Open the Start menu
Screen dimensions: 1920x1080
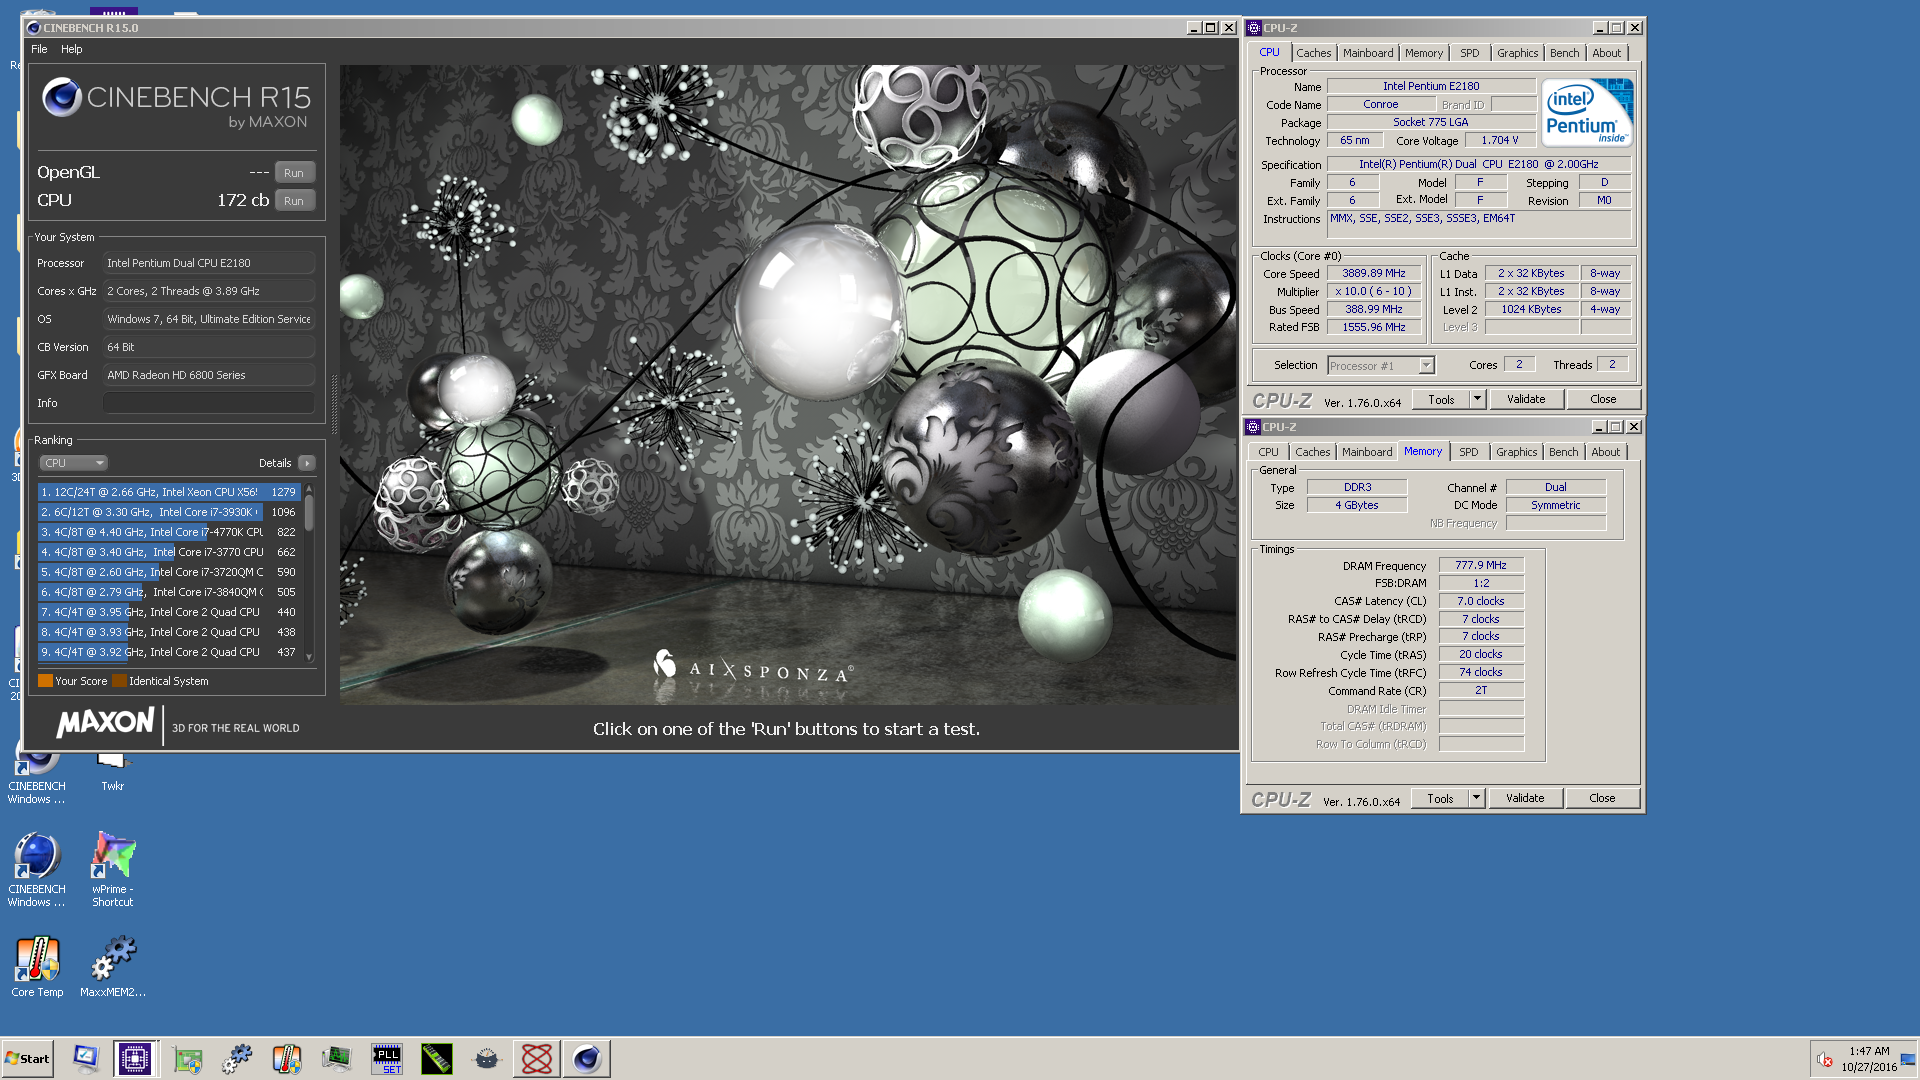(28, 1058)
